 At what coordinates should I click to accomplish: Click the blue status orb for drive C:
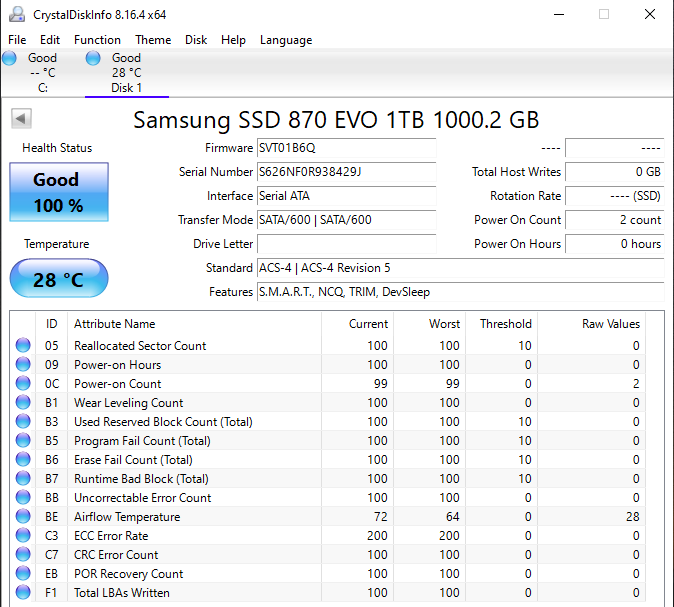9,58
